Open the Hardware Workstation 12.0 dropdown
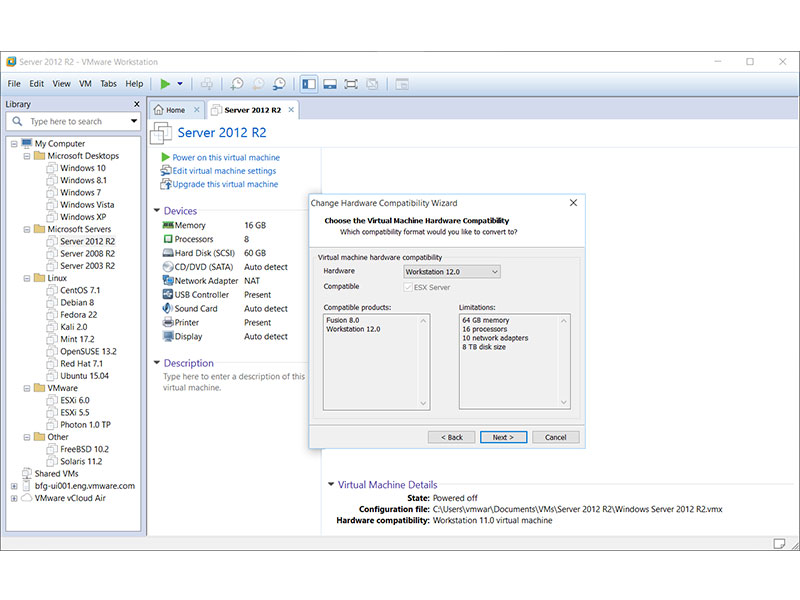 click(452, 272)
